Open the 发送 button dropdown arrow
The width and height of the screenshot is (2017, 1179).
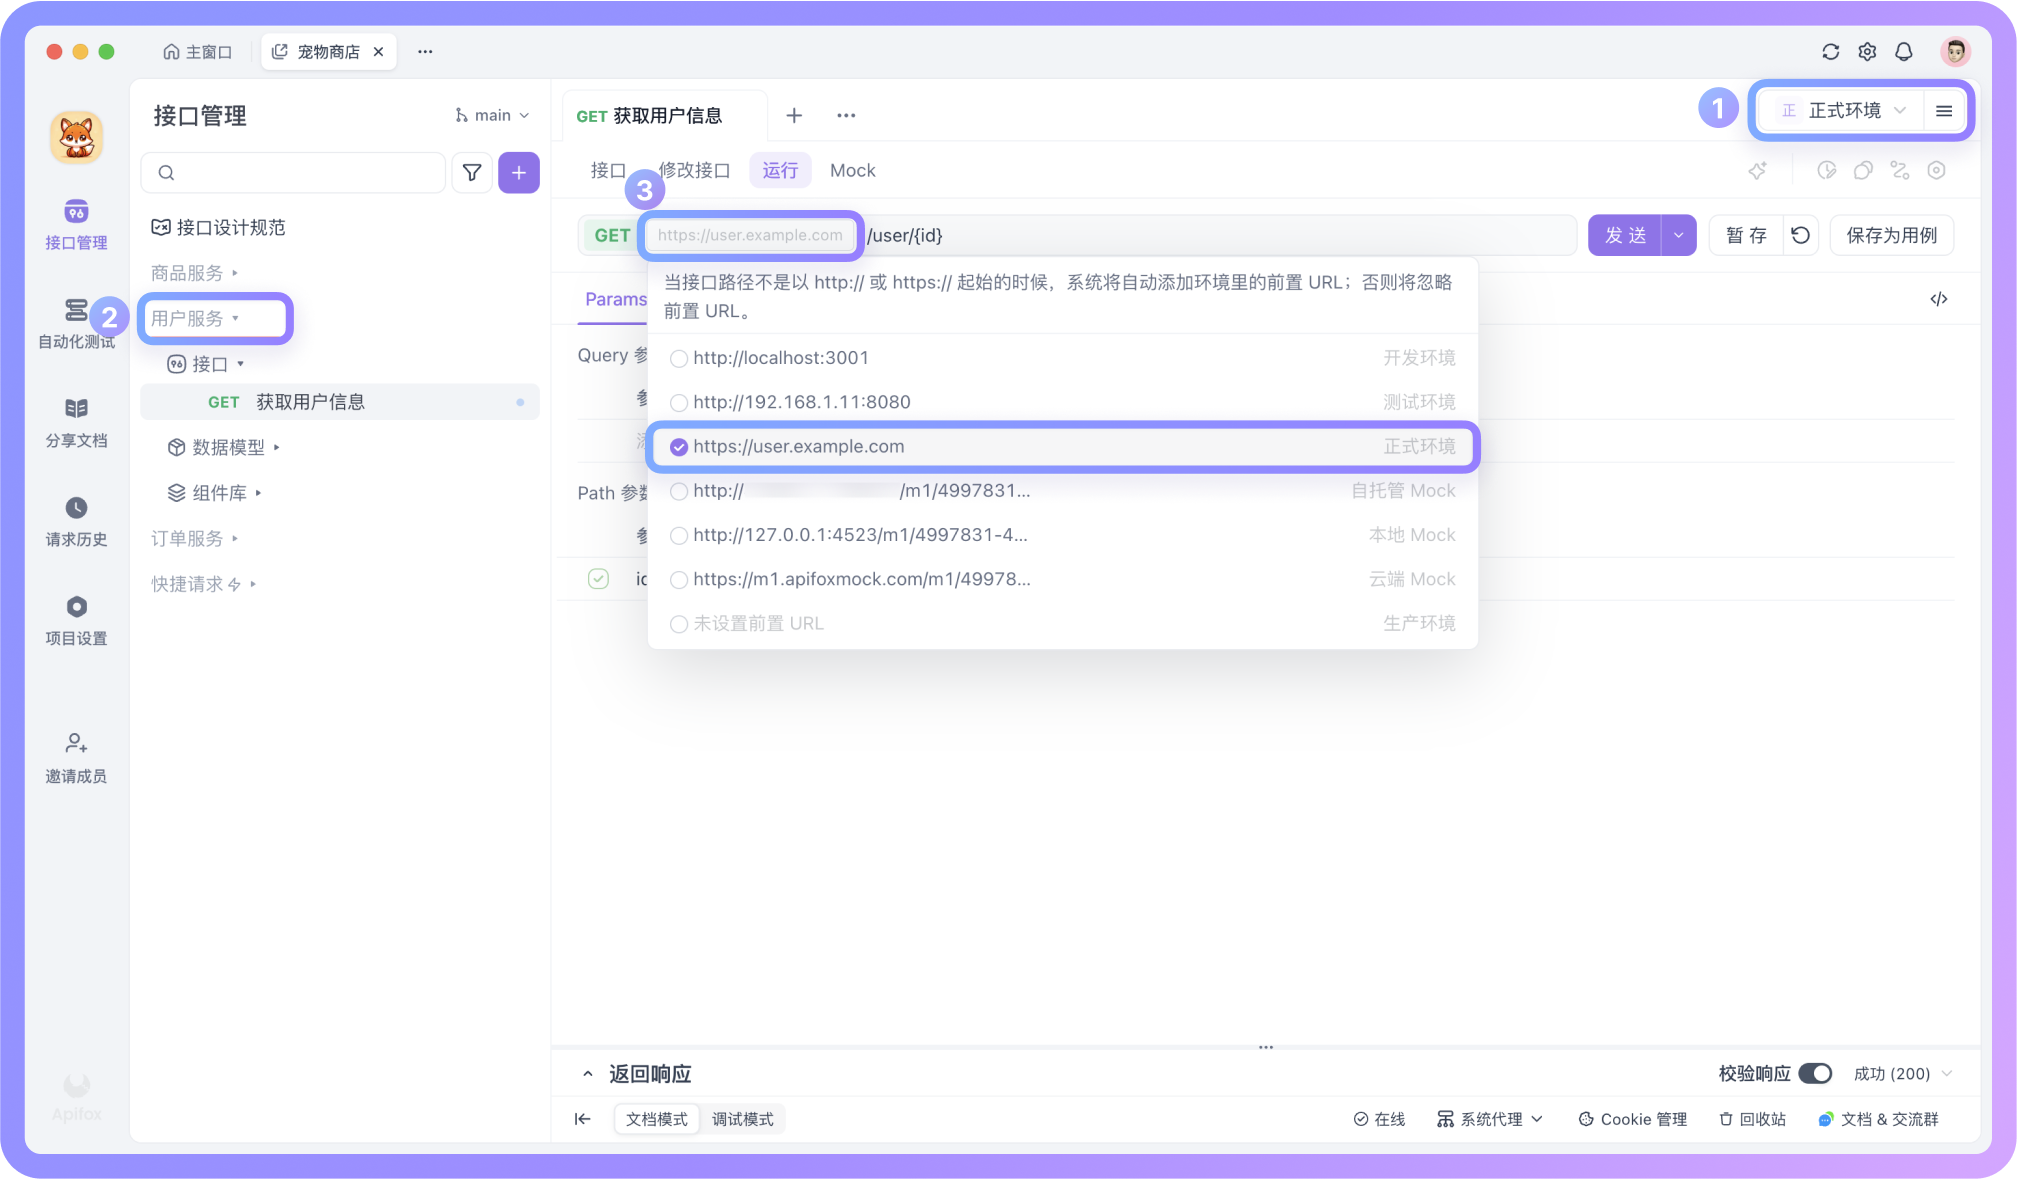[1679, 235]
